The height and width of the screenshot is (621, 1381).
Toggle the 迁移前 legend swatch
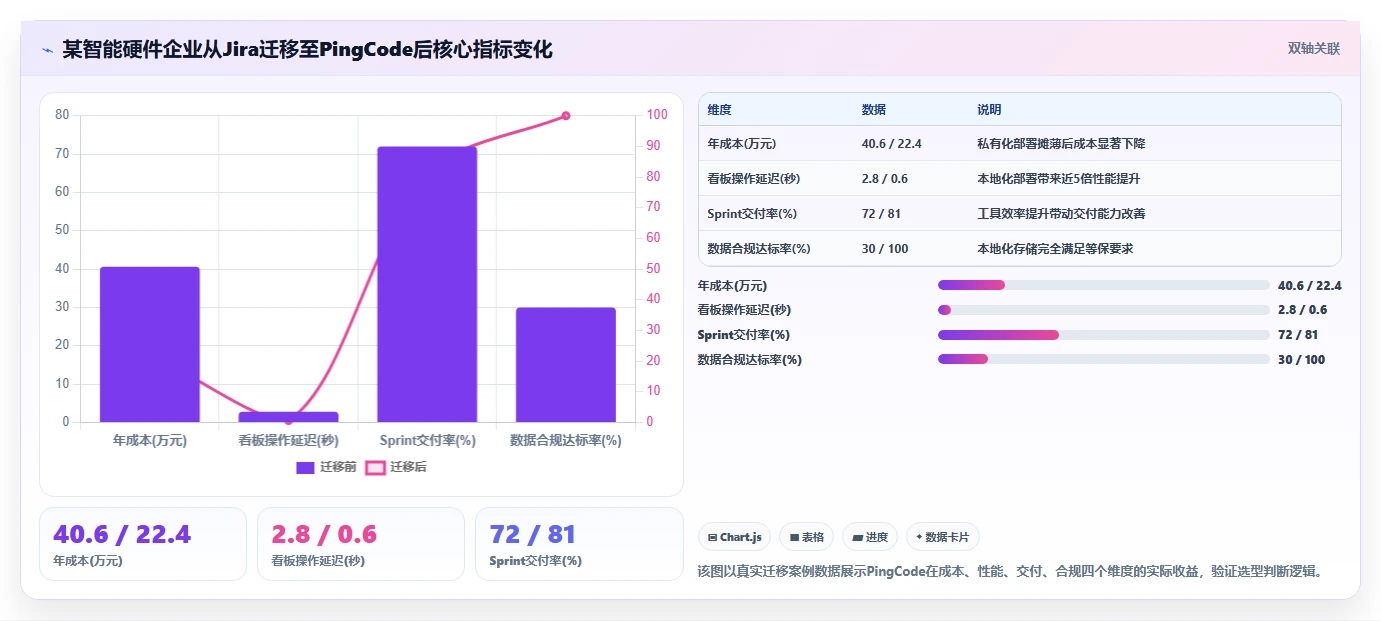306,467
